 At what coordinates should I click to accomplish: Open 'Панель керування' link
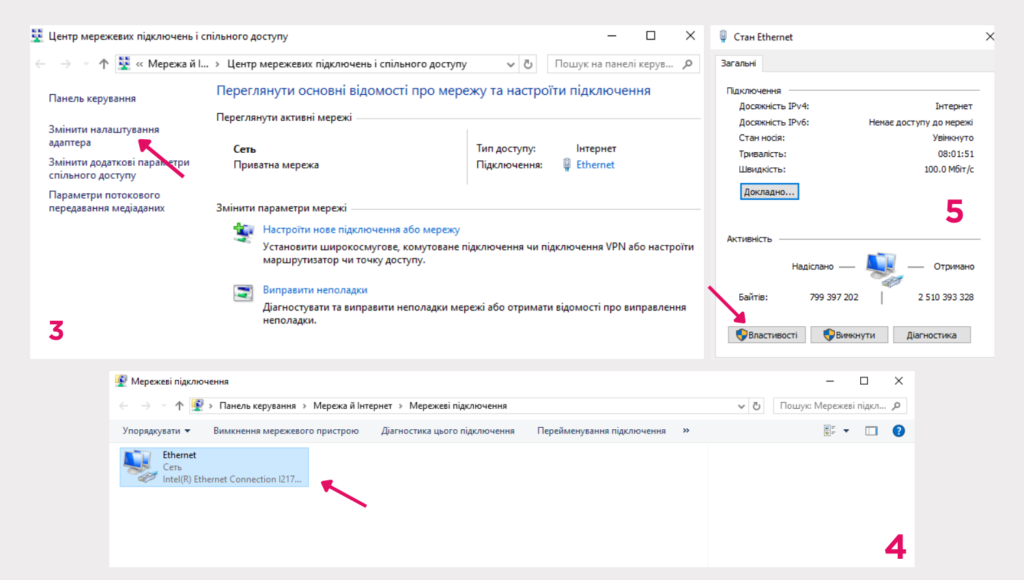pyautogui.click(x=92, y=98)
